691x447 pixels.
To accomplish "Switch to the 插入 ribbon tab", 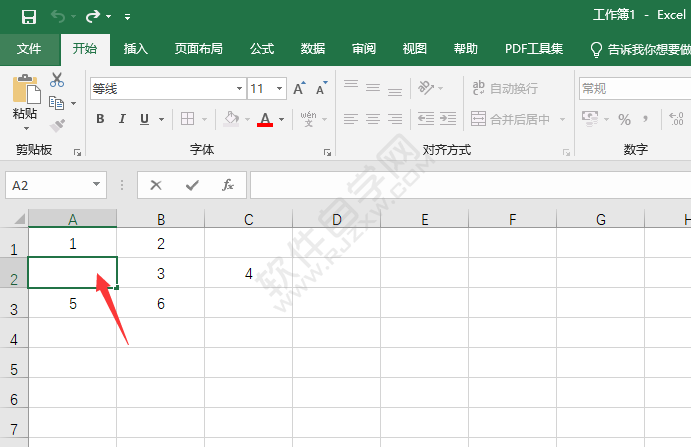I will point(136,49).
